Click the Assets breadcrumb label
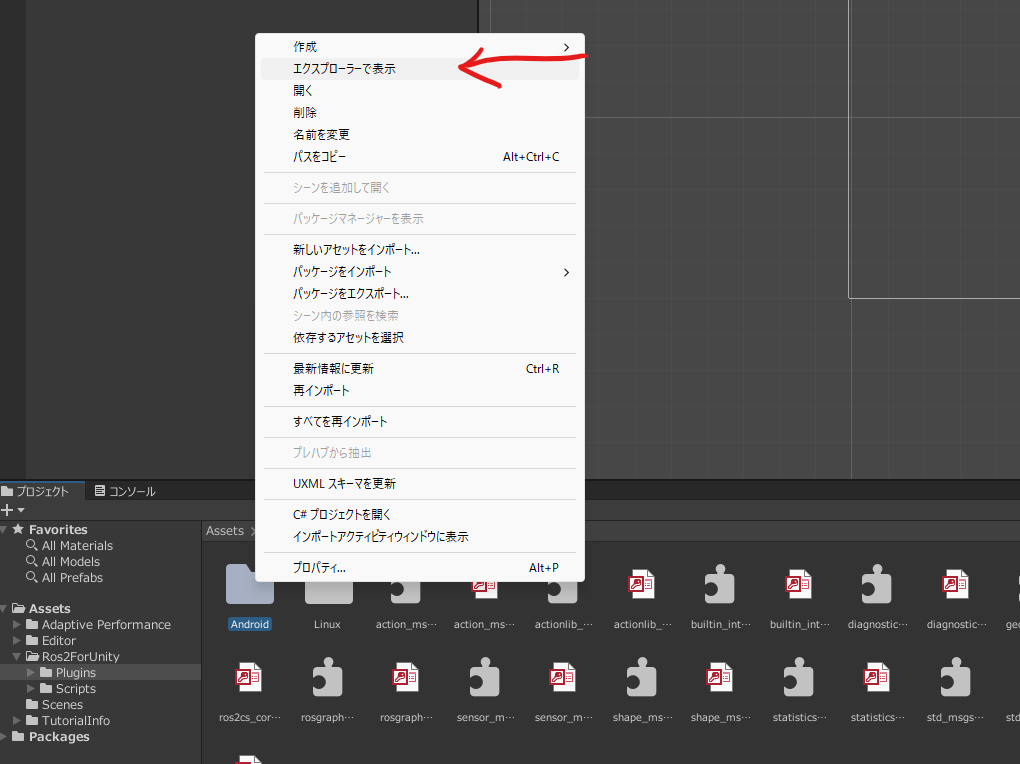 point(224,530)
